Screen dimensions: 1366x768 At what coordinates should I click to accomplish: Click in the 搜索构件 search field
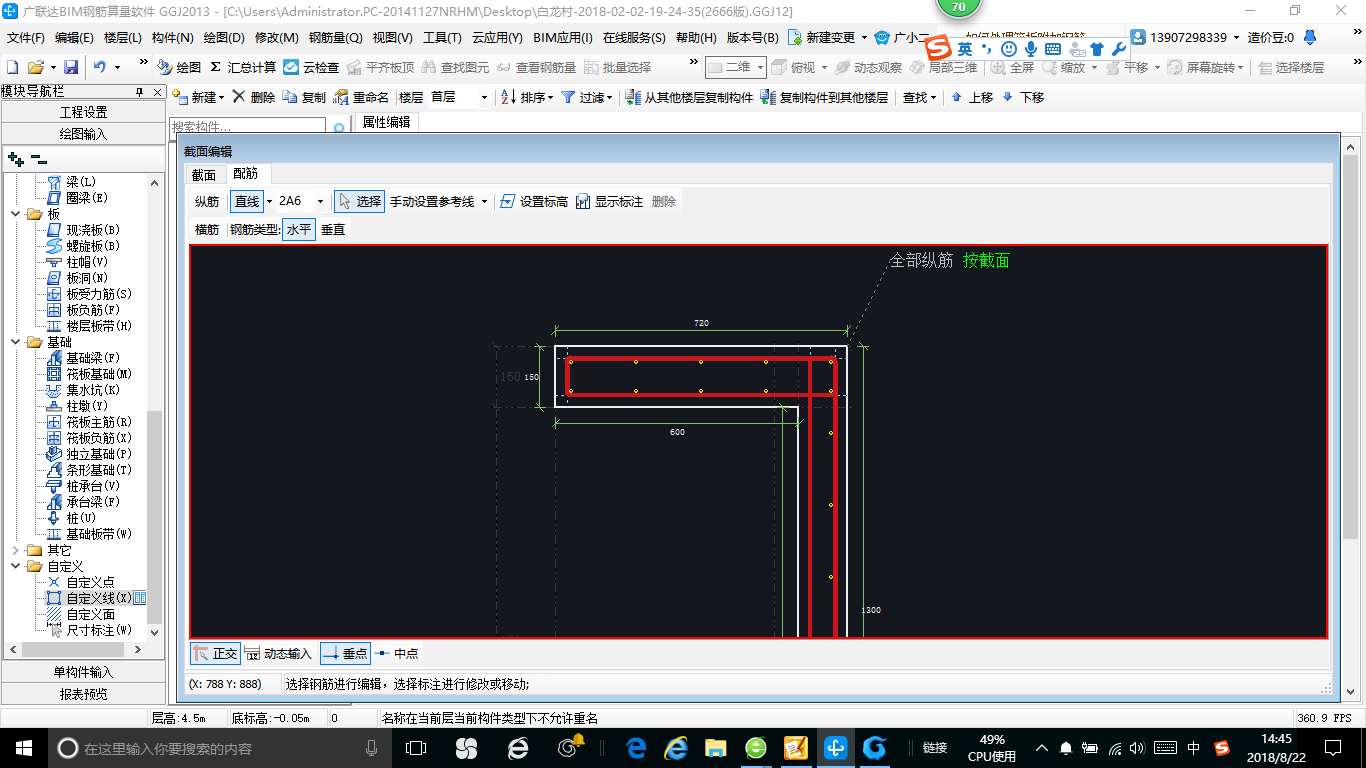[248, 128]
